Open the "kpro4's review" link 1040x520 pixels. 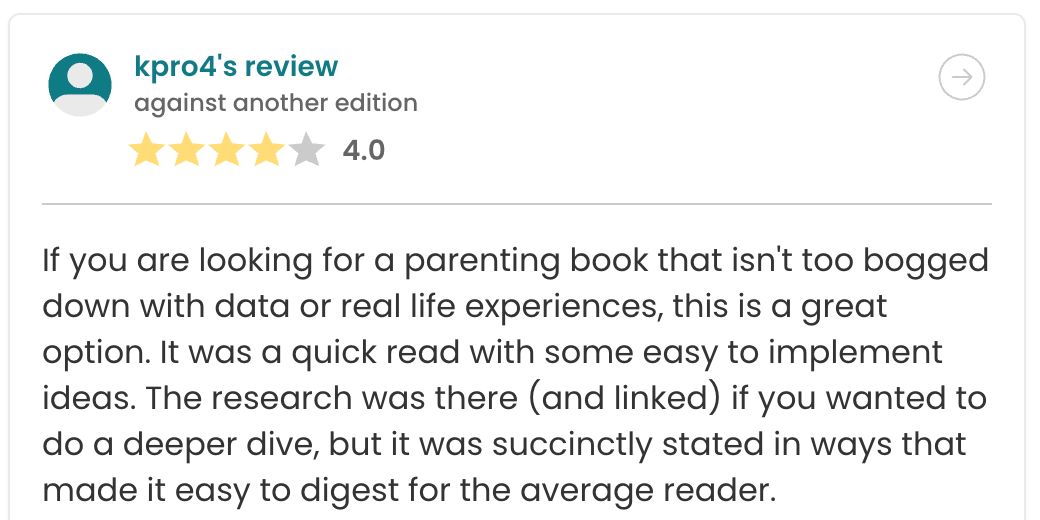point(236,67)
